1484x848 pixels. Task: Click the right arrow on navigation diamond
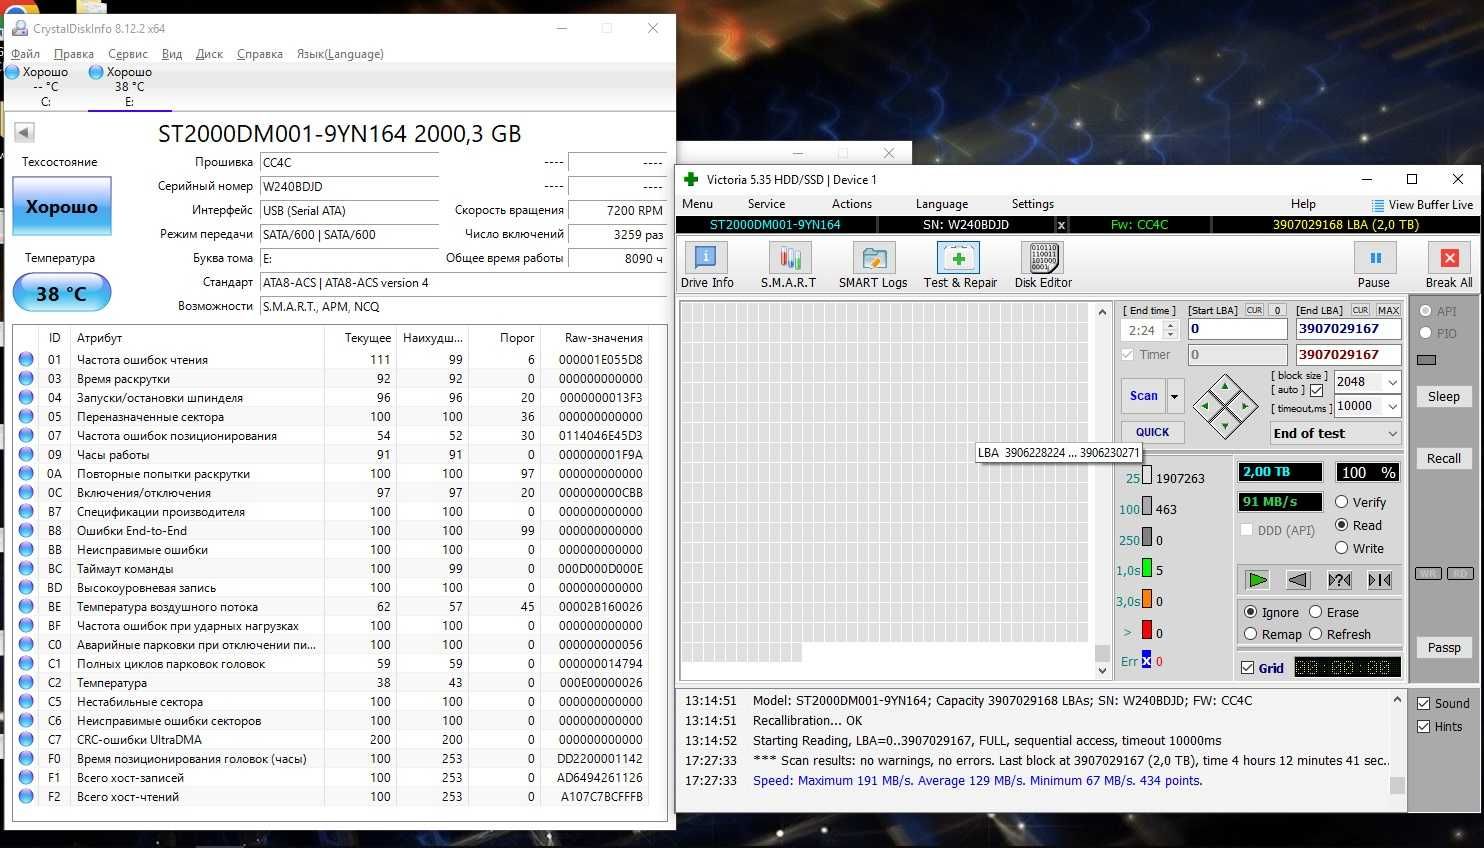pyautogui.click(x=1245, y=406)
